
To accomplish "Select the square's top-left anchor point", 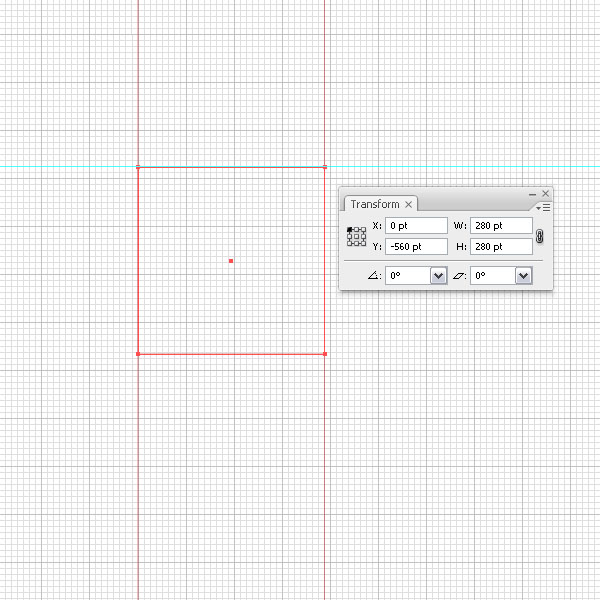I will 138,167.
